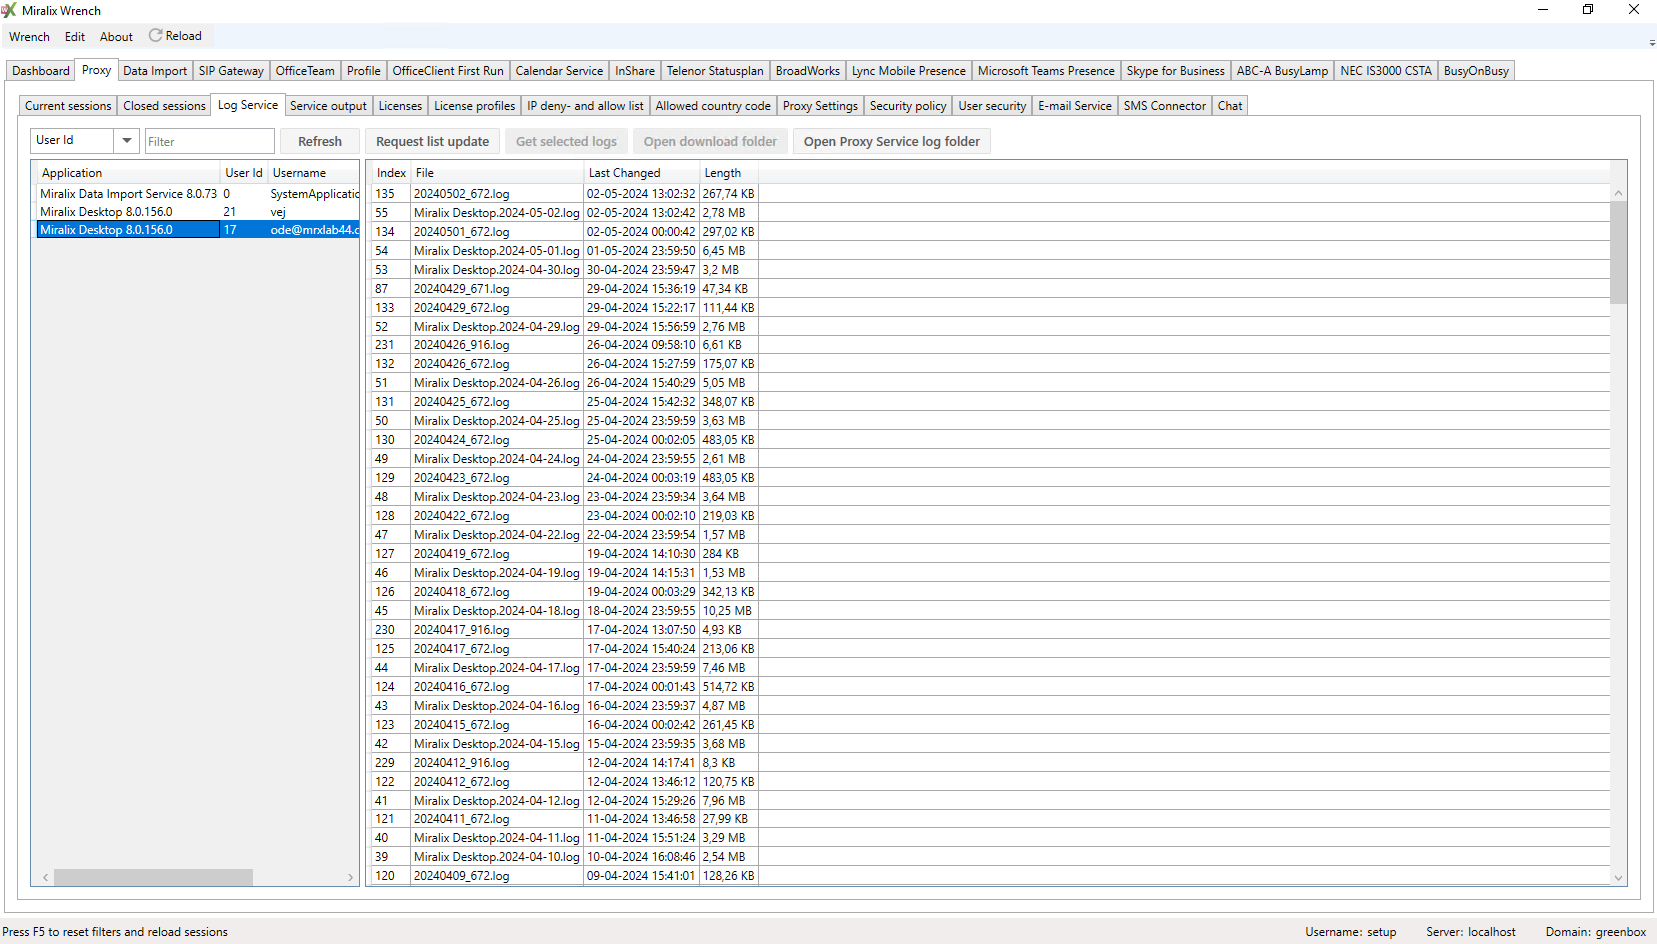1657x944 pixels.
Task: Open the Microsoft Teams Presence tab
Action: (1046, 71)
